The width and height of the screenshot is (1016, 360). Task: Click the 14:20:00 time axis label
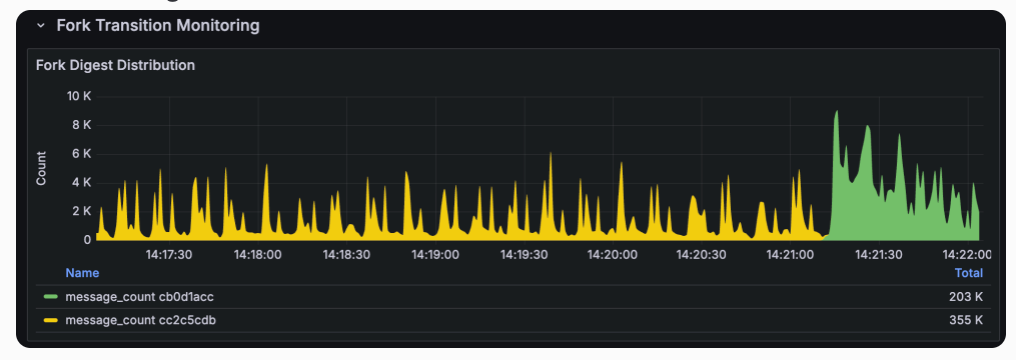coord(612,254)
